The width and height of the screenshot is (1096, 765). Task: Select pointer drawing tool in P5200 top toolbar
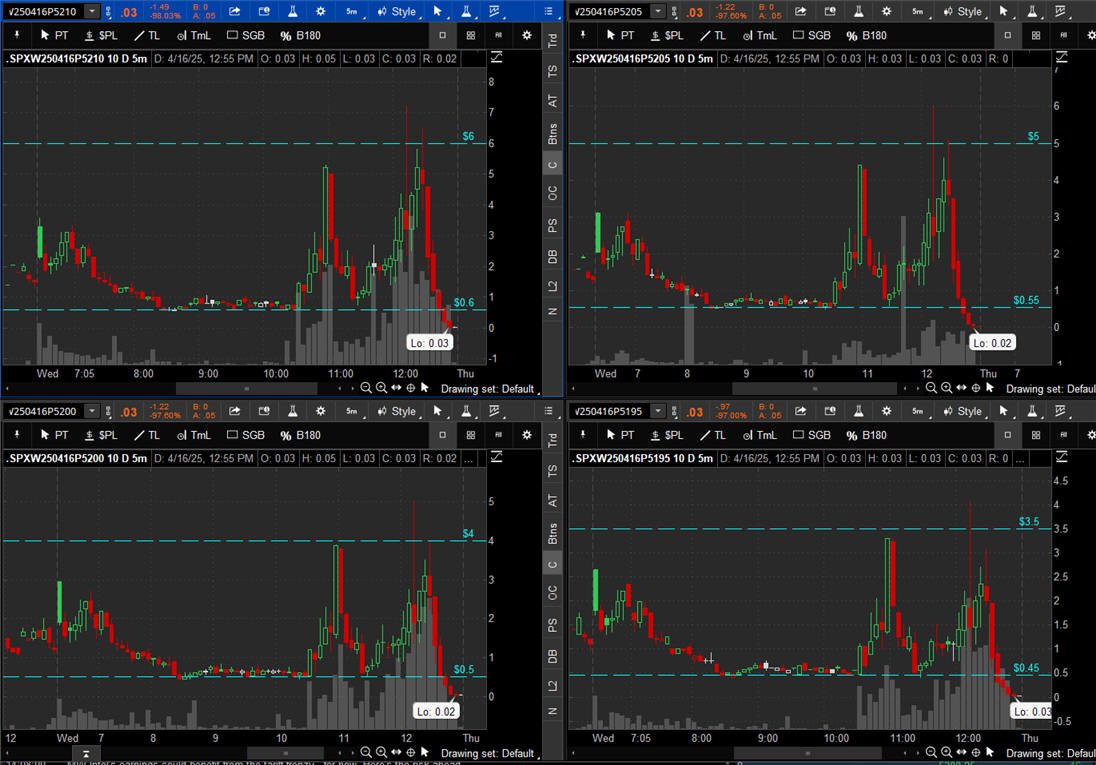[438, 411]
